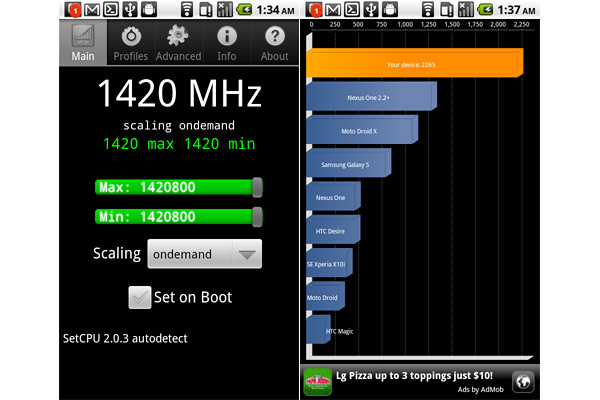Tap Android debug icon in right status bar

390,10
